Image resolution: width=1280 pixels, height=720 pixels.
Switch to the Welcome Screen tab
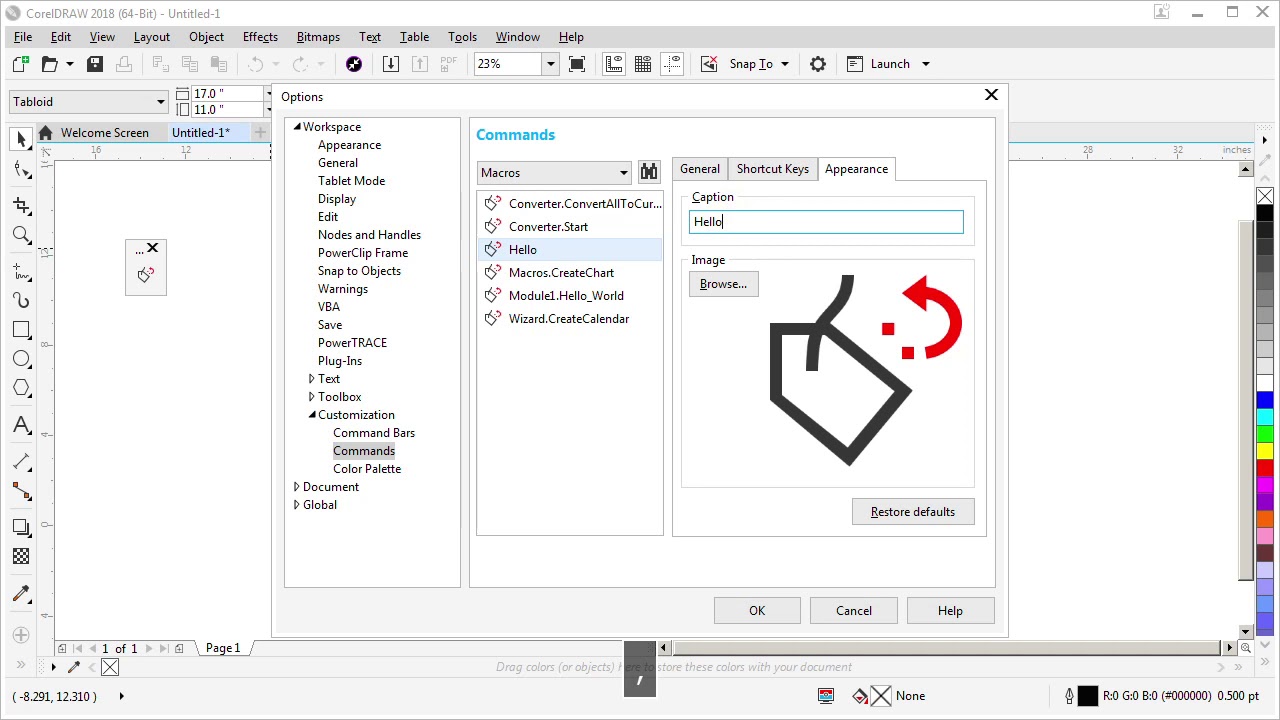pos(104,133)
